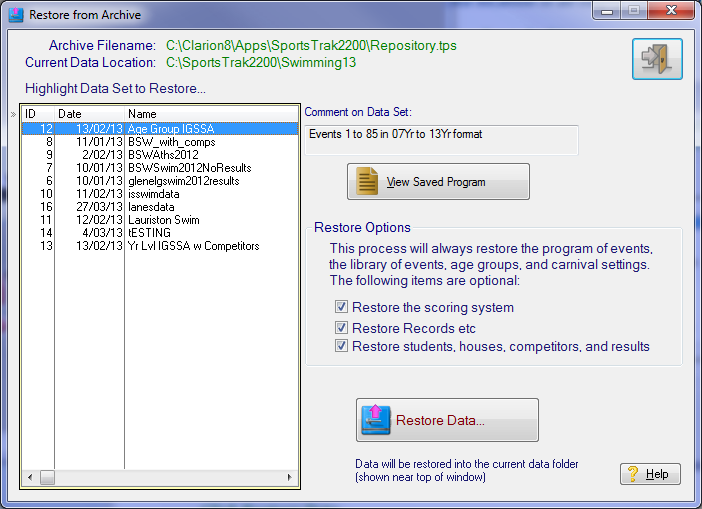This screenshot has height=509, width=702.
Task: Click the Archive Filename path text
Action: pyautogui.click(x=311, y=46)
